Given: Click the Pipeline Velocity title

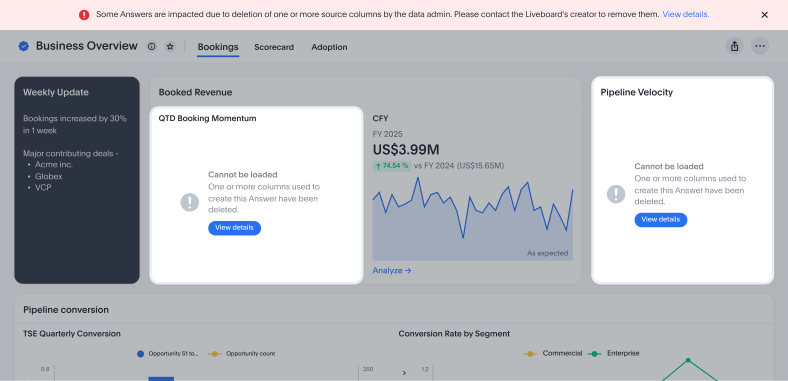Looking at the screenshot, I should [637, 92].
